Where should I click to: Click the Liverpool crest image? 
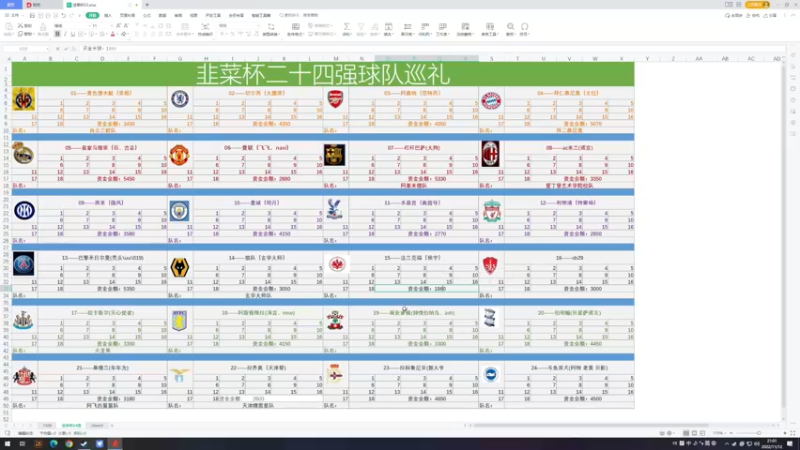coord(491,211)
